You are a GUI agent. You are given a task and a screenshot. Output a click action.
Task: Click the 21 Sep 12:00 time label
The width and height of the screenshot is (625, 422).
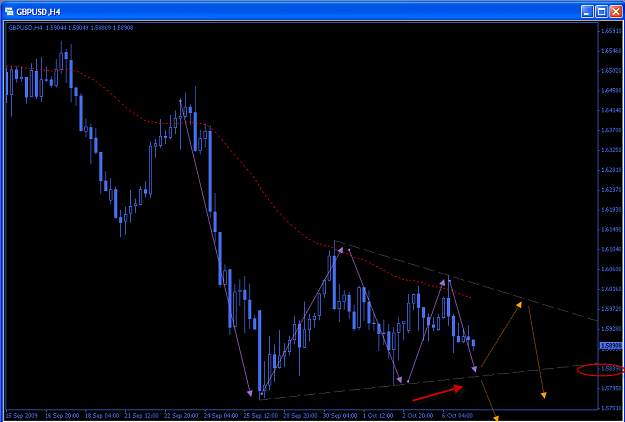pos(142,415)
